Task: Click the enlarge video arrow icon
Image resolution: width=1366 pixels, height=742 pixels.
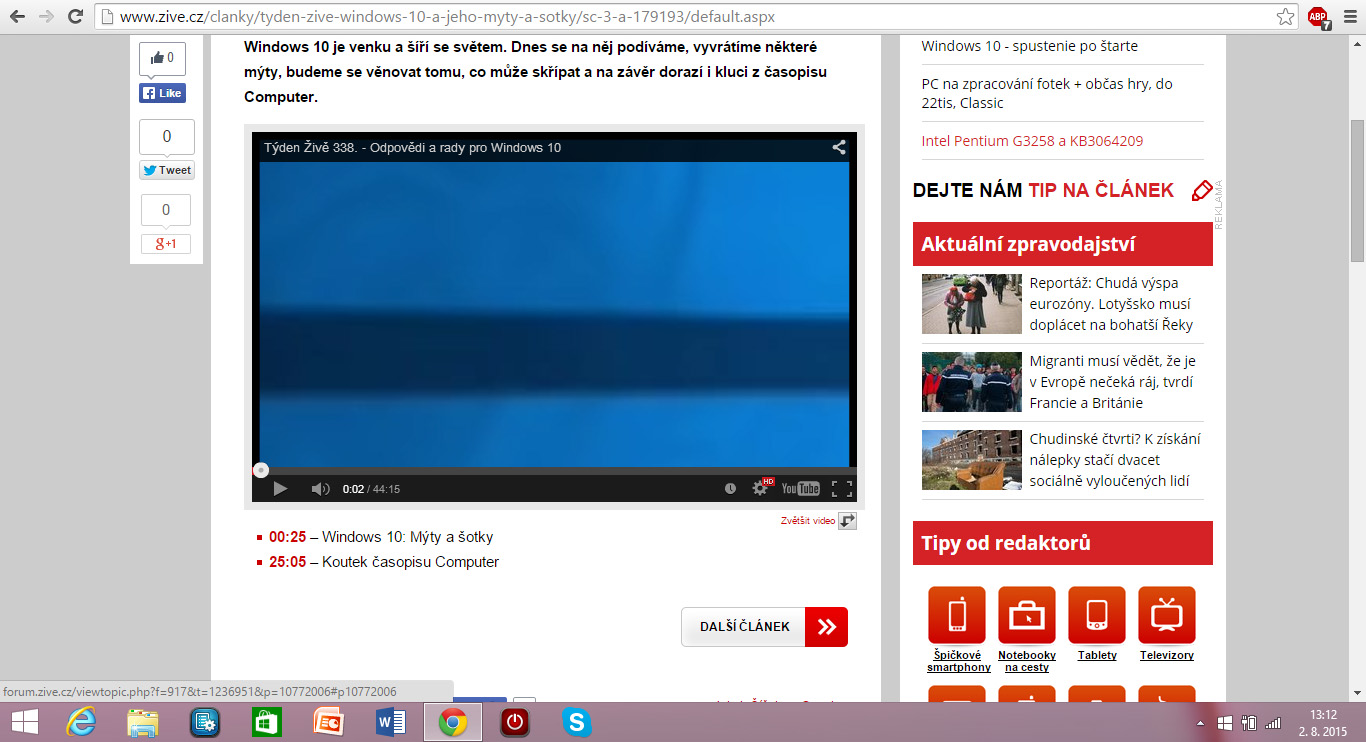Action: pyautogui.click(x=847, y=521)
